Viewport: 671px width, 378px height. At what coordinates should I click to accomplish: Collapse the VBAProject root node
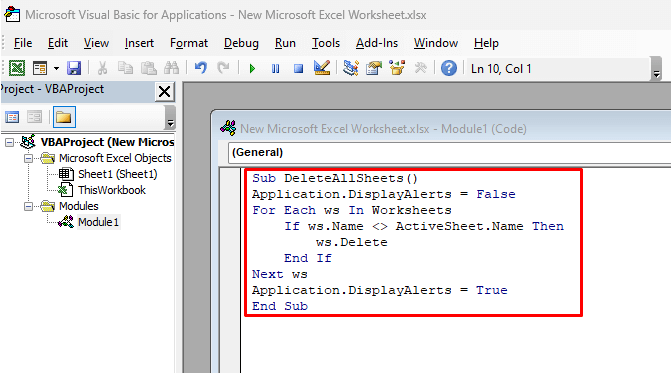point(9,142)
